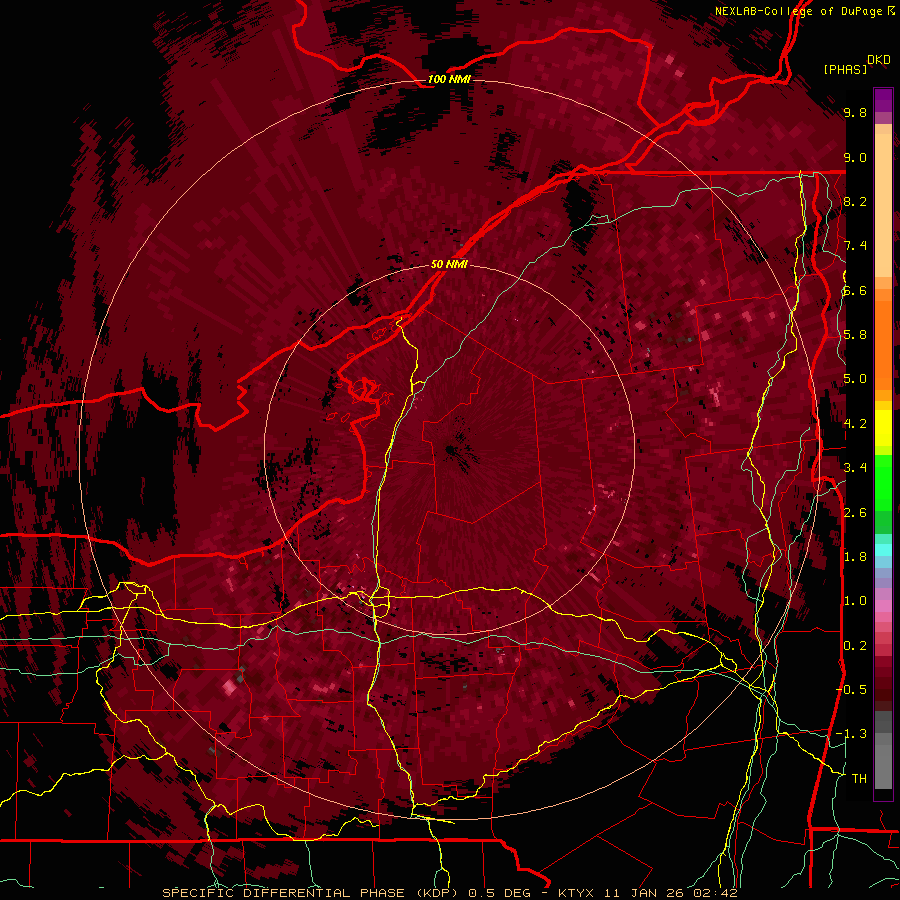Viewport: 900px width, 900px height.
Task: Click the 9.0 legend value
Action: tap(855, 157)
